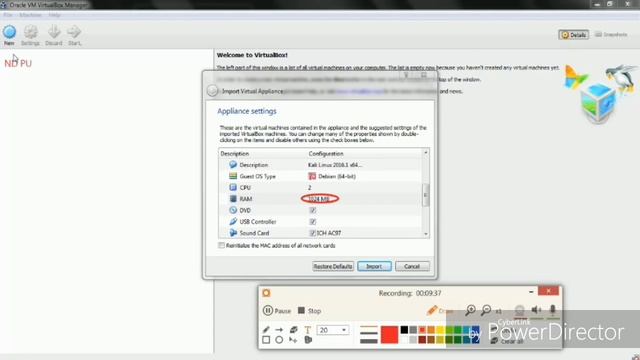Viewport: 640px width, 360px height.
Task: Open the Machine menu
Action: pos(30,15)
